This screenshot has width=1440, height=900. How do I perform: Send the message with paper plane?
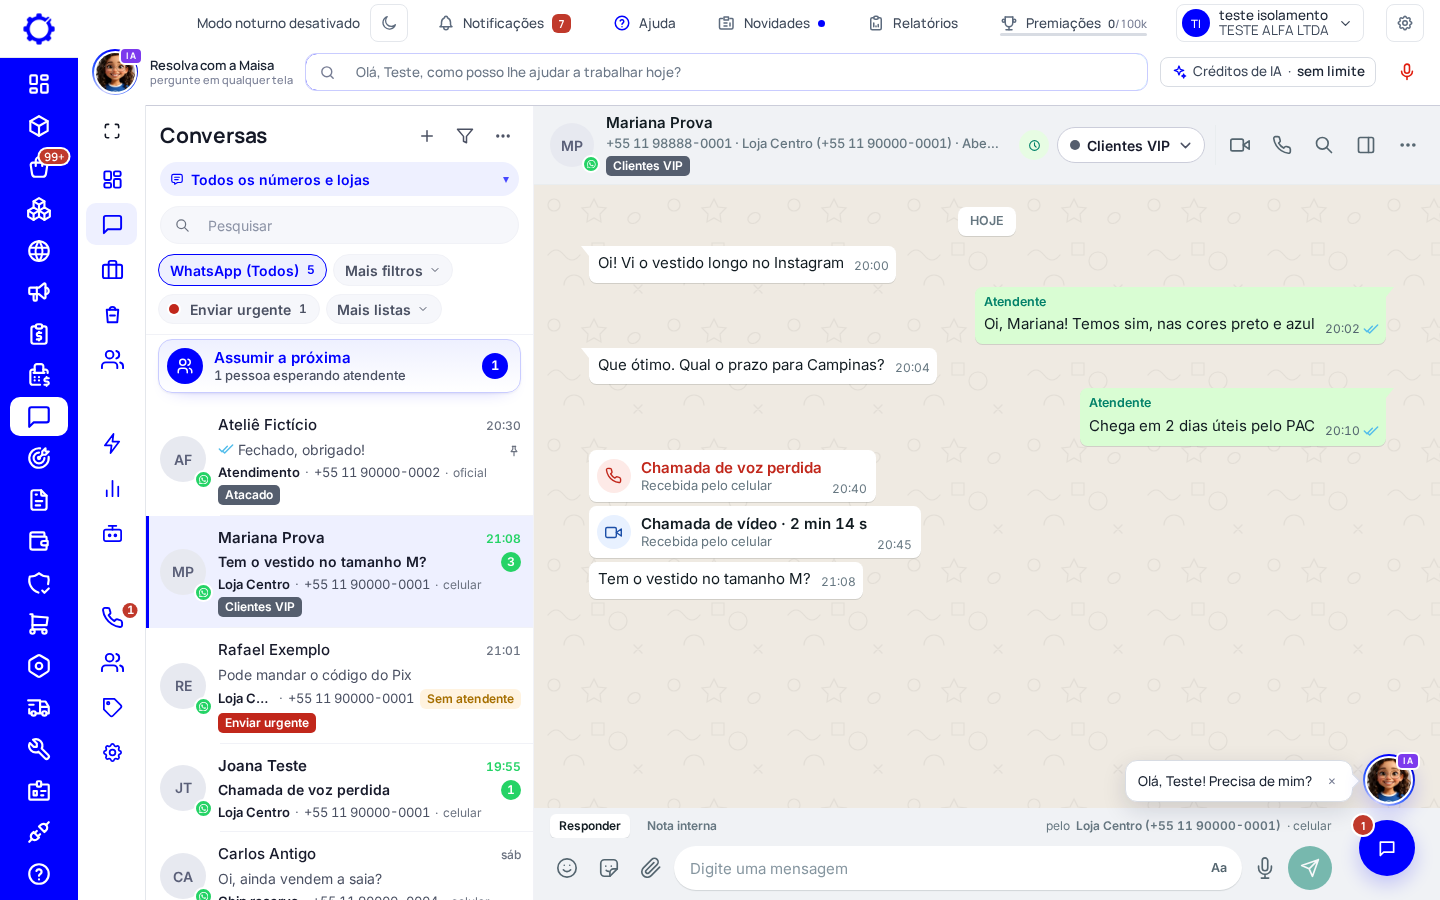pyautogui.click(x=1310, y=868)
